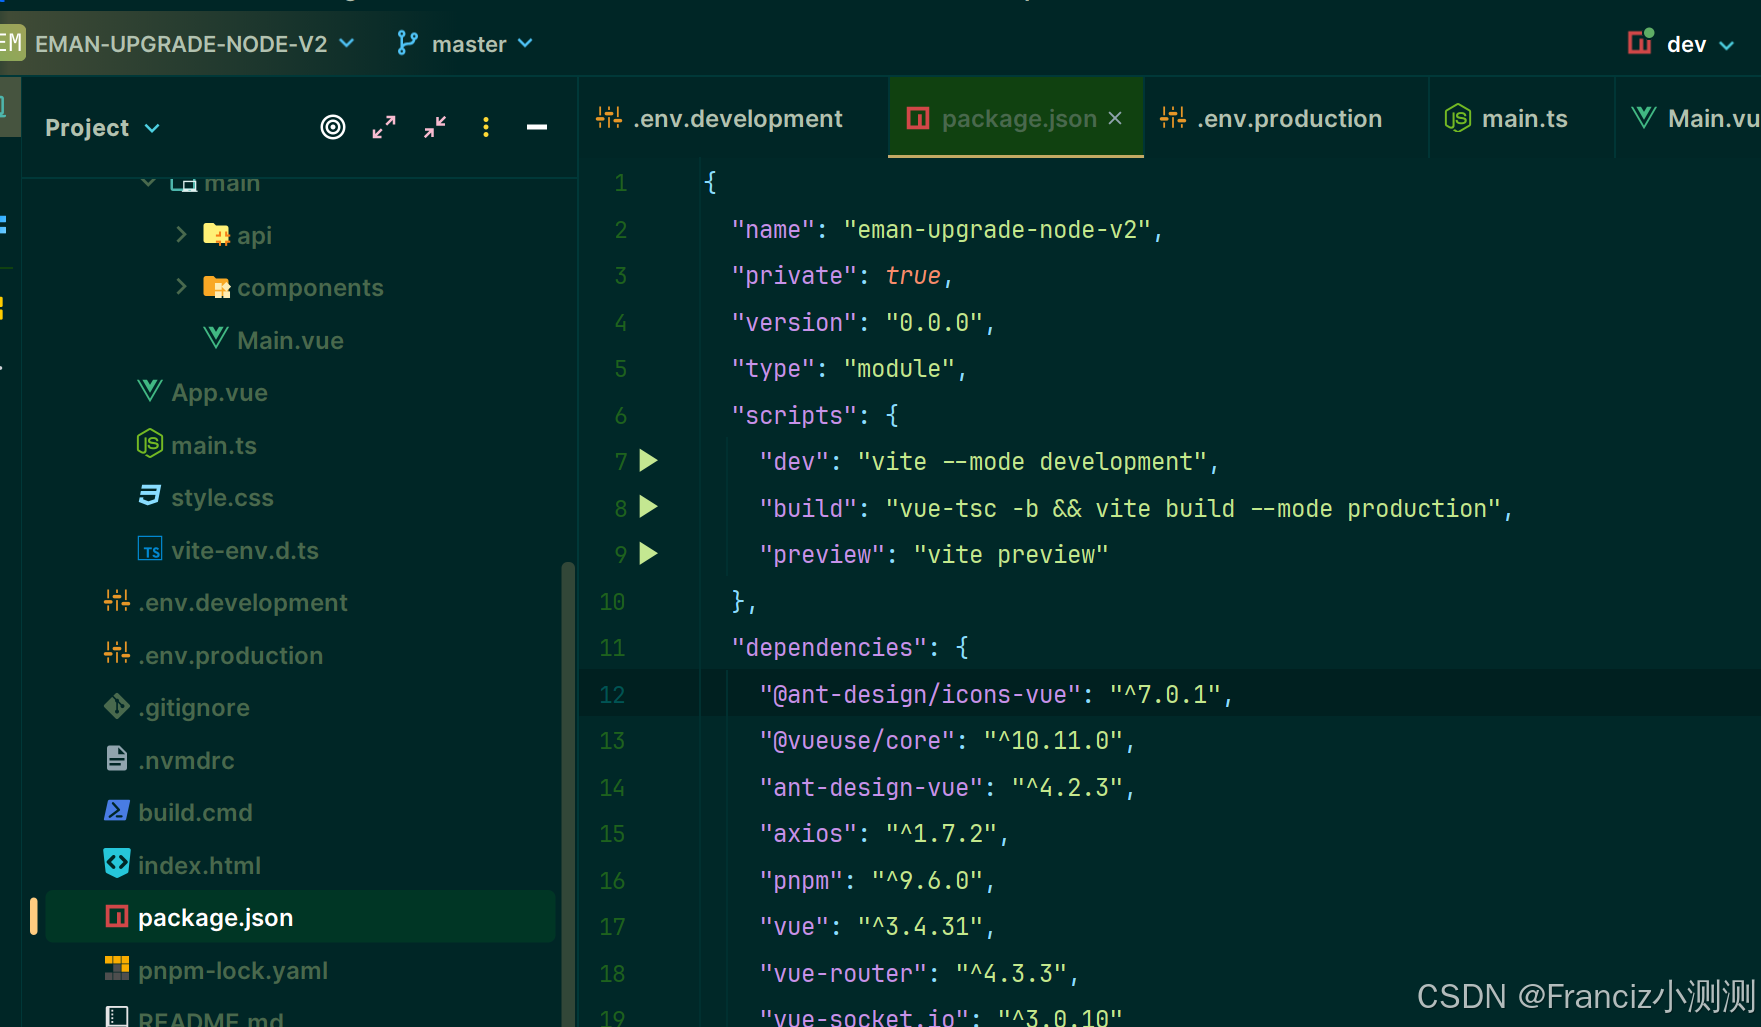Screen dimensions: 1761x1027
Task: Collapse all items in Project panel
Action: [435, 127]
